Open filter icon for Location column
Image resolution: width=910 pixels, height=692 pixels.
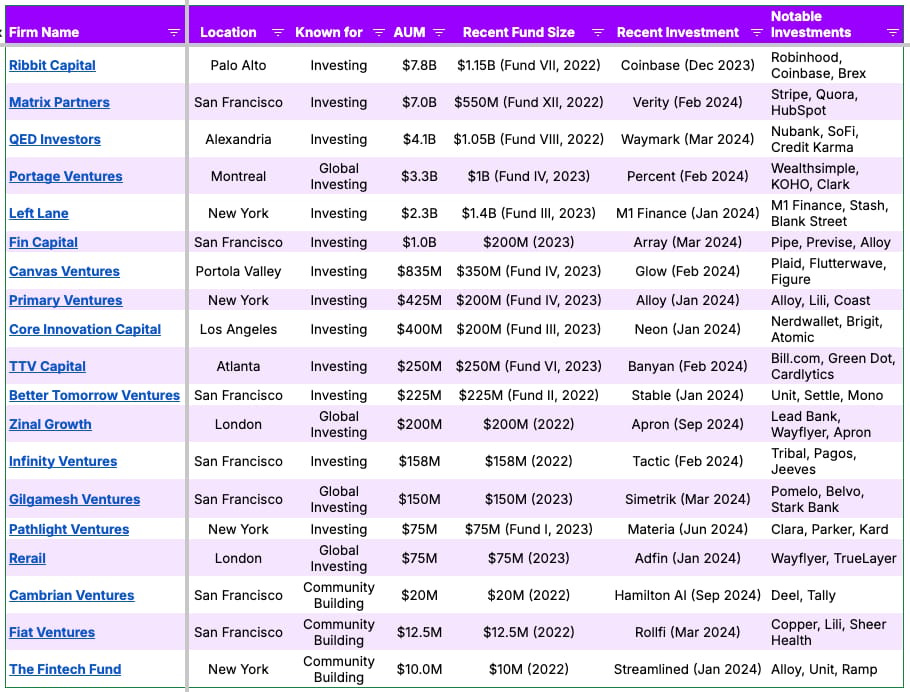tap(278, 33)
